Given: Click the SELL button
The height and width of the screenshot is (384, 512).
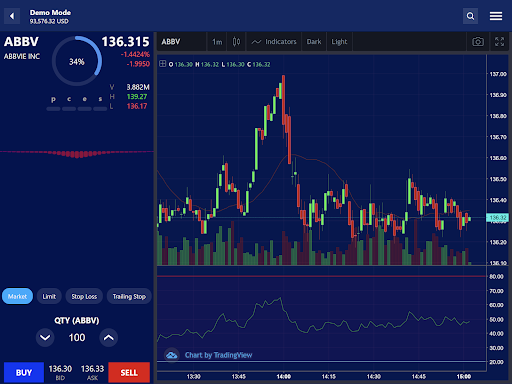Looking at the screenshot, I should tap(129, 372).
